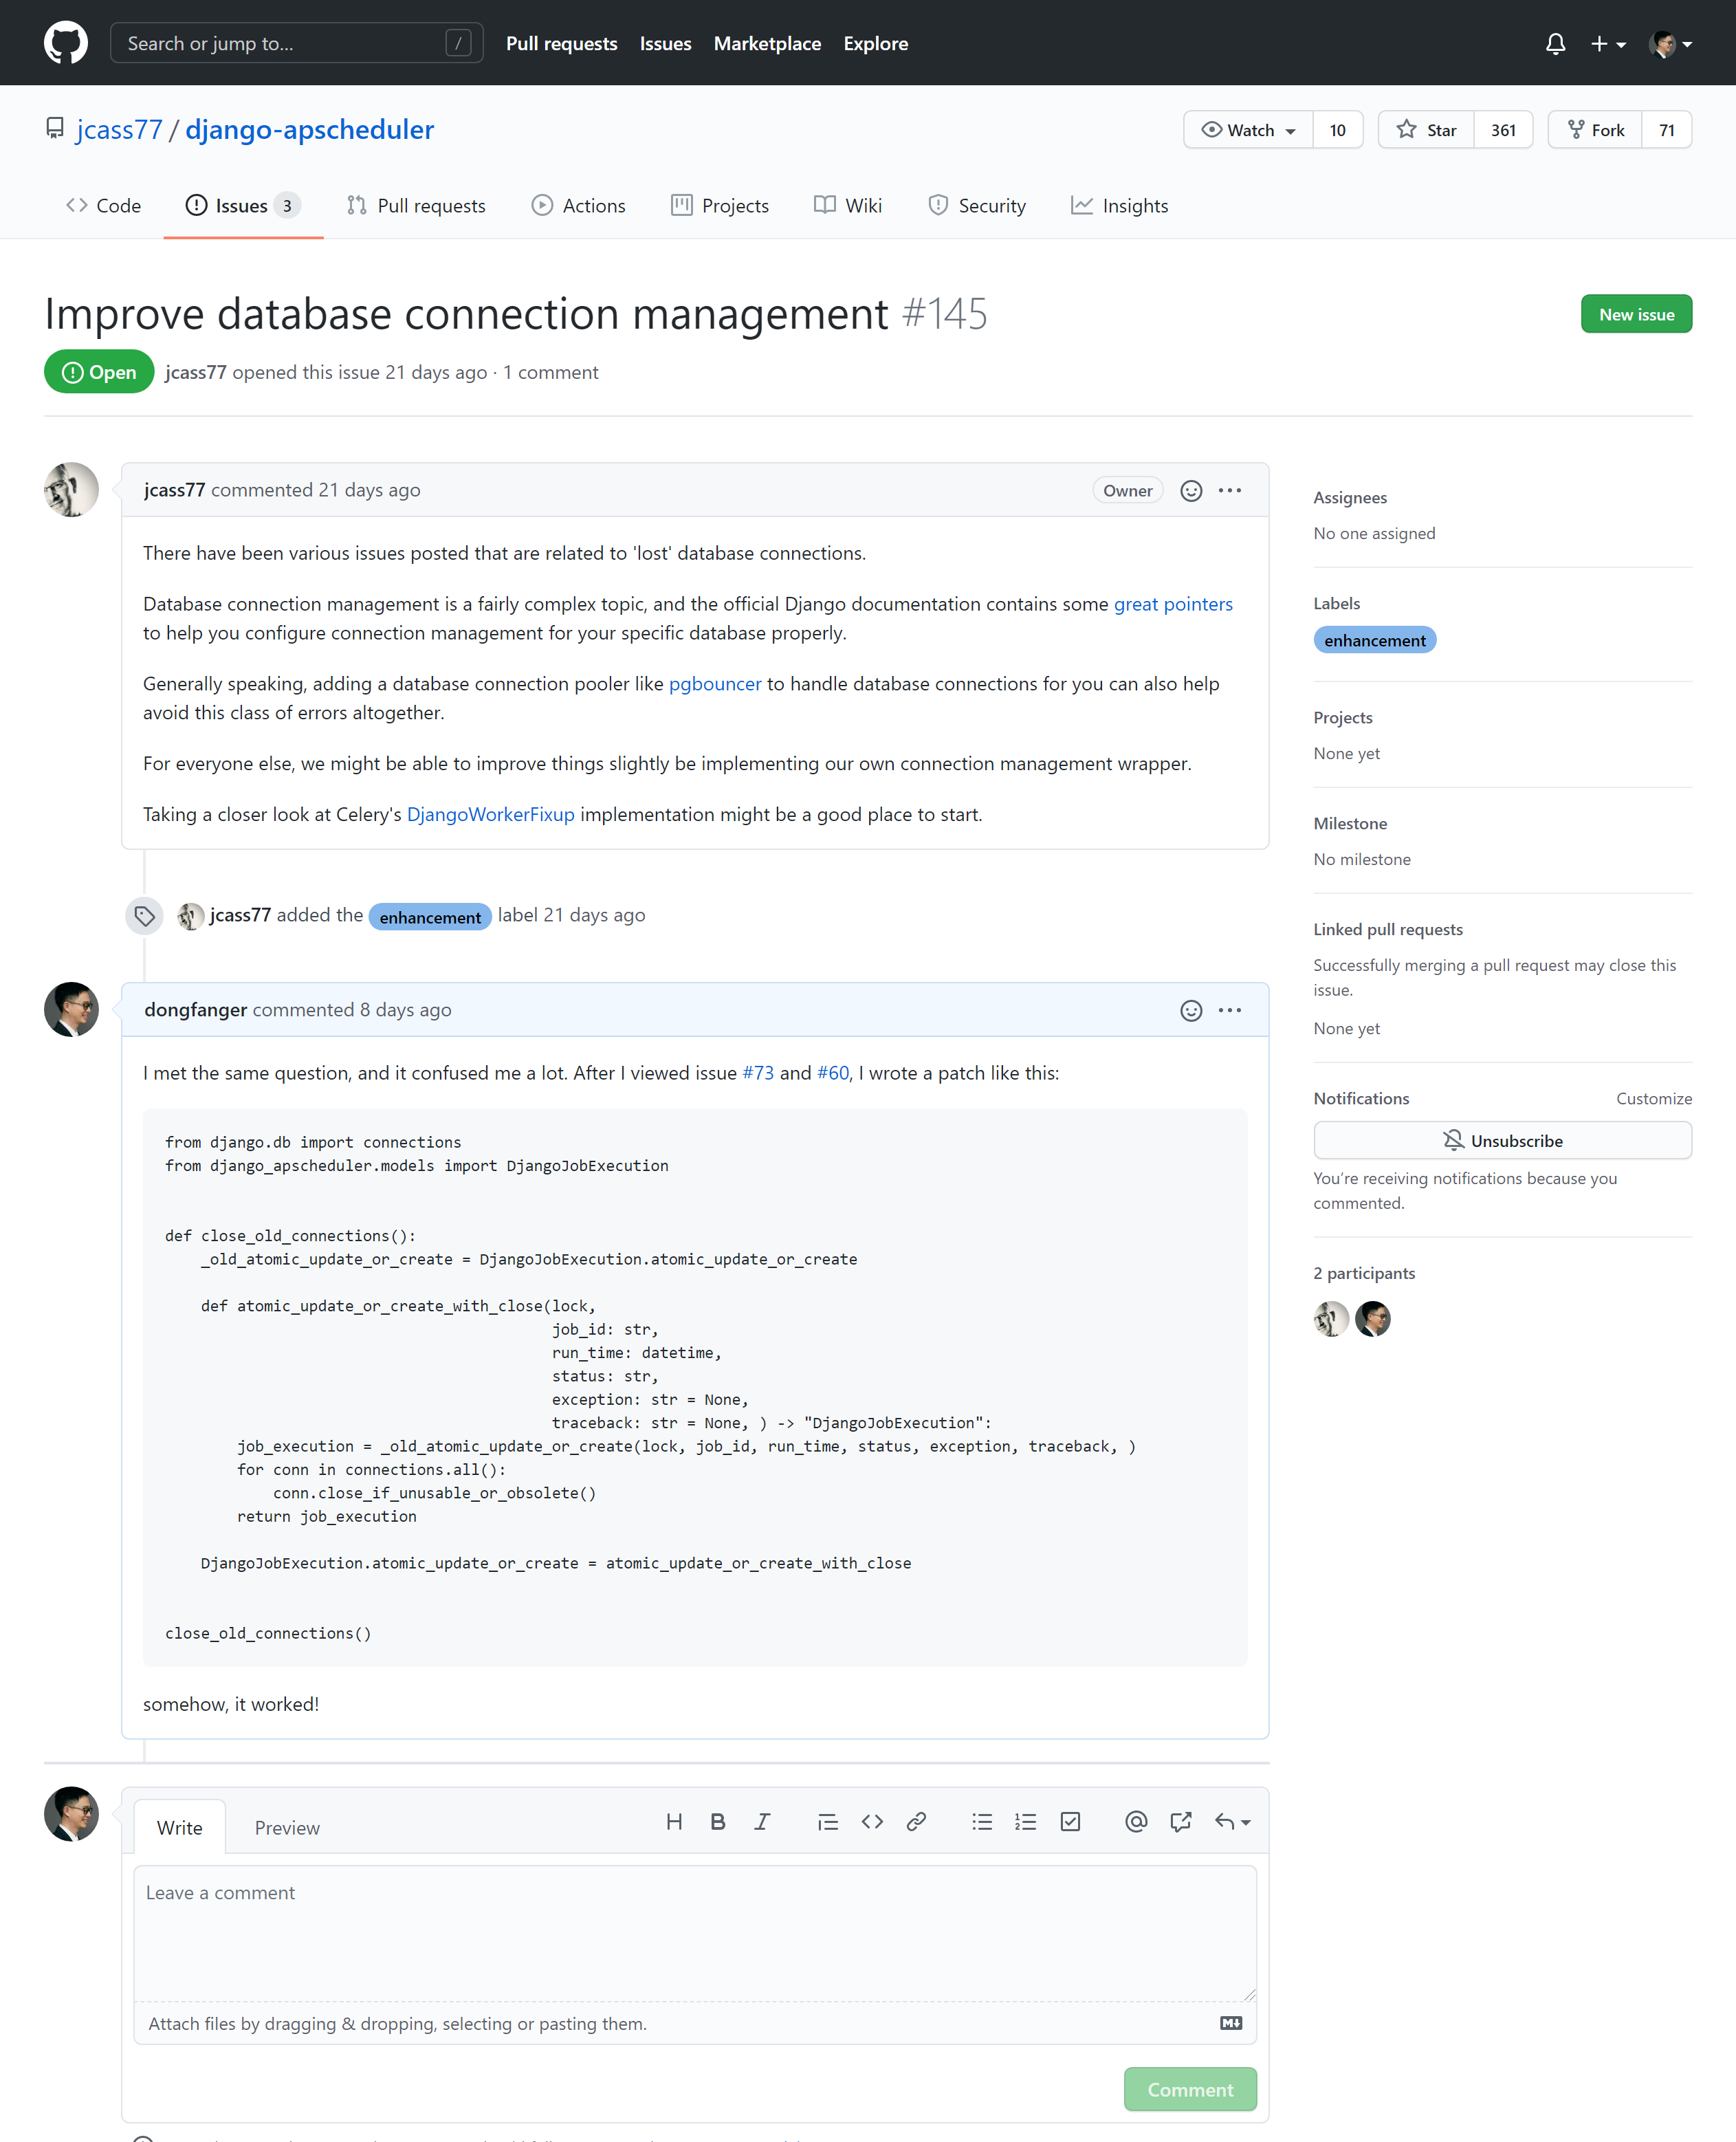This screenshot has height=2142, width=1736.
Task: Open the great pointers link
Action: [1173, 604]
